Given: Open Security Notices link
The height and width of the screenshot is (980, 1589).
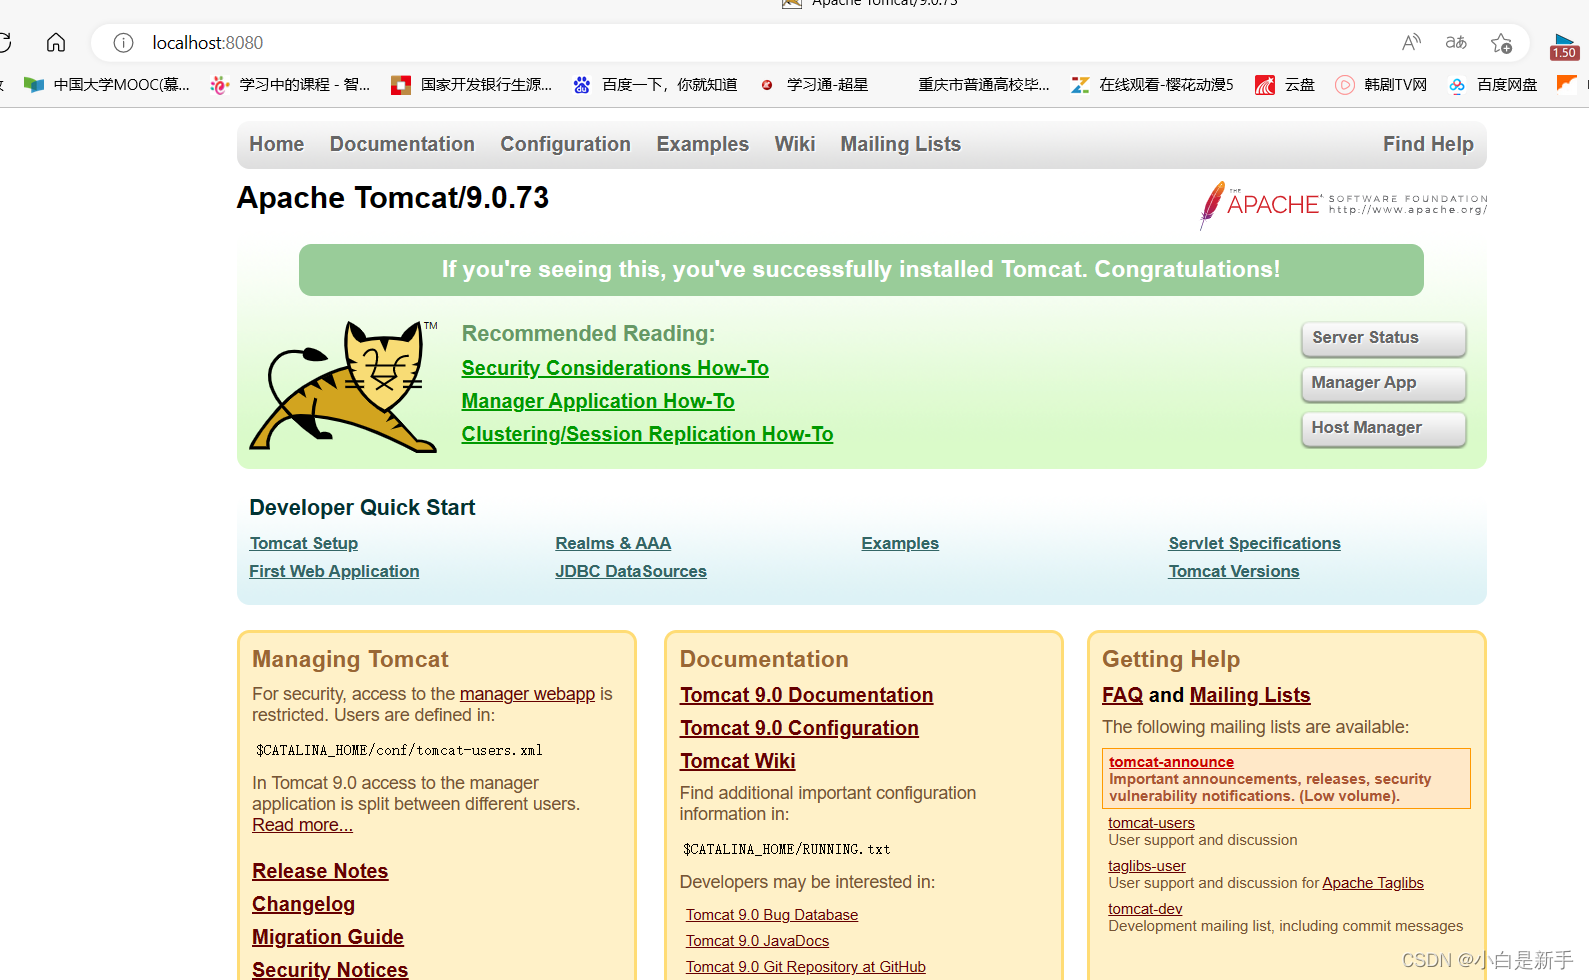Looking at the screenshot, I should (x=330, y=969).
